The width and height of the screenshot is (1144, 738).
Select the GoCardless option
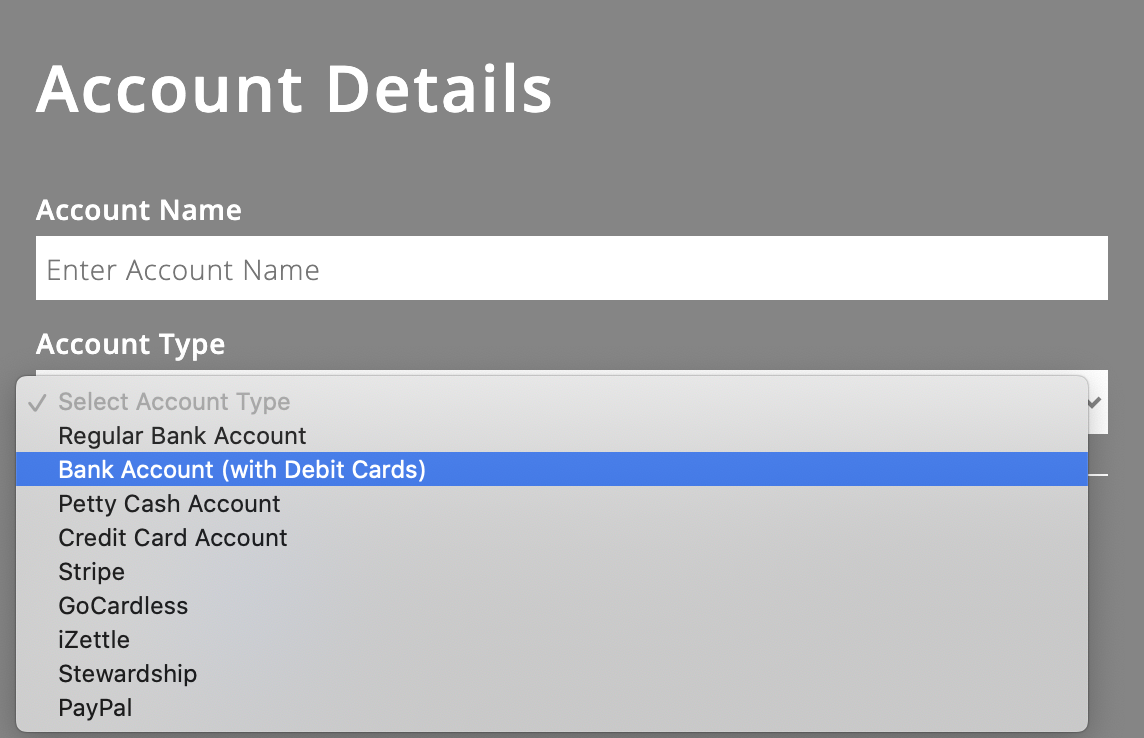click(x=123, y=605)
